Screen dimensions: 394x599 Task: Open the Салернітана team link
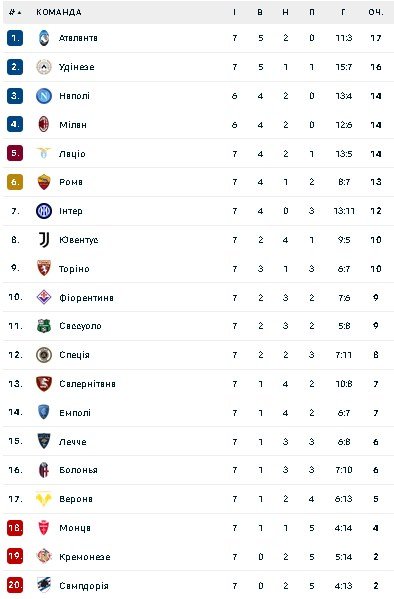click(88, 384)
